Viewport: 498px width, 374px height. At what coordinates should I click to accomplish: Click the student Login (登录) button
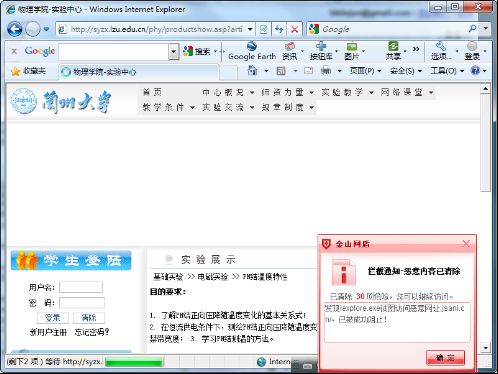click(53, 318)
